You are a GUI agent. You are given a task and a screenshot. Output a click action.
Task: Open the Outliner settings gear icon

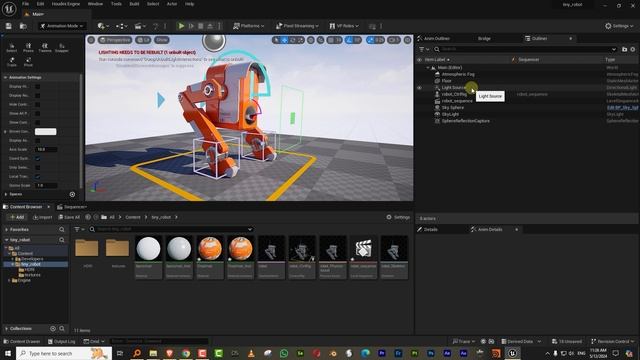(x=633, y=49)
